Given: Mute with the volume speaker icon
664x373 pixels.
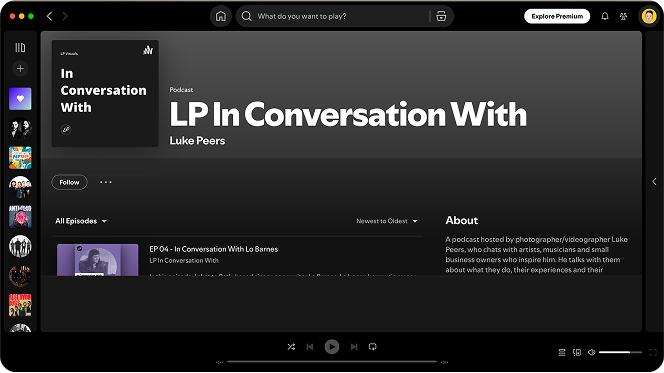Looking at the screenshot, I should [592, 352].
